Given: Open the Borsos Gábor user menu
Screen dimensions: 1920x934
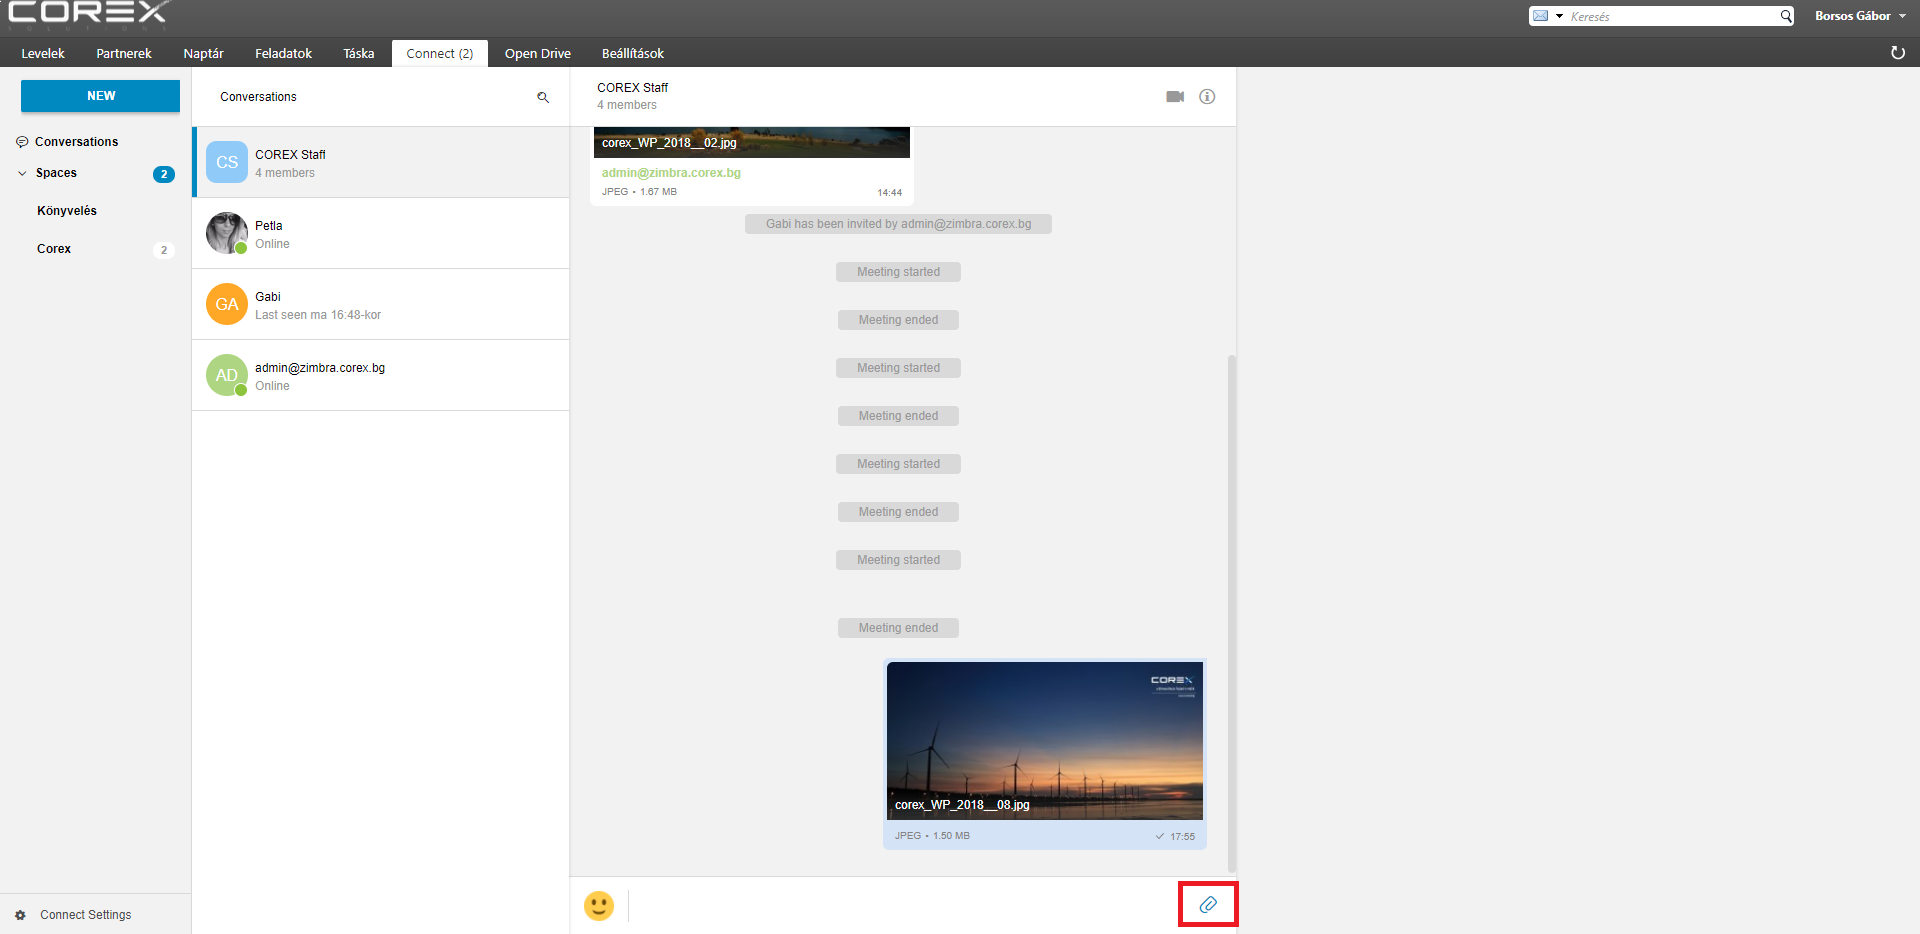Looking at the screenshot, I should coord(1860,16).
